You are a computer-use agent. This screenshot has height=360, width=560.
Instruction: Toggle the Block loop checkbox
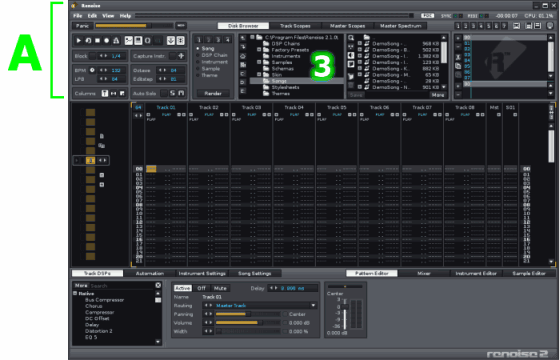coord(92,56)
